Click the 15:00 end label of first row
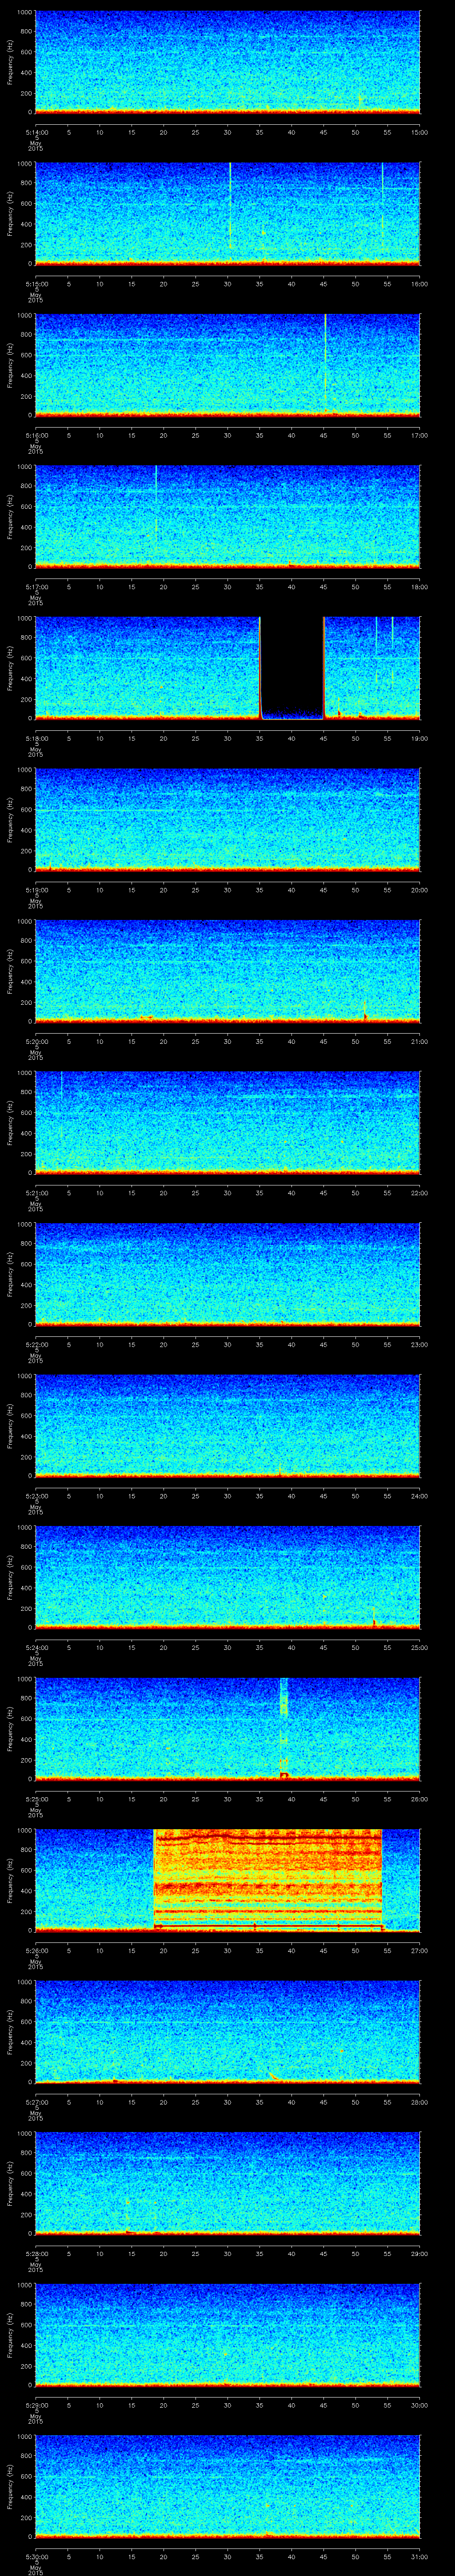455x2576 pixels. [420, 131]
